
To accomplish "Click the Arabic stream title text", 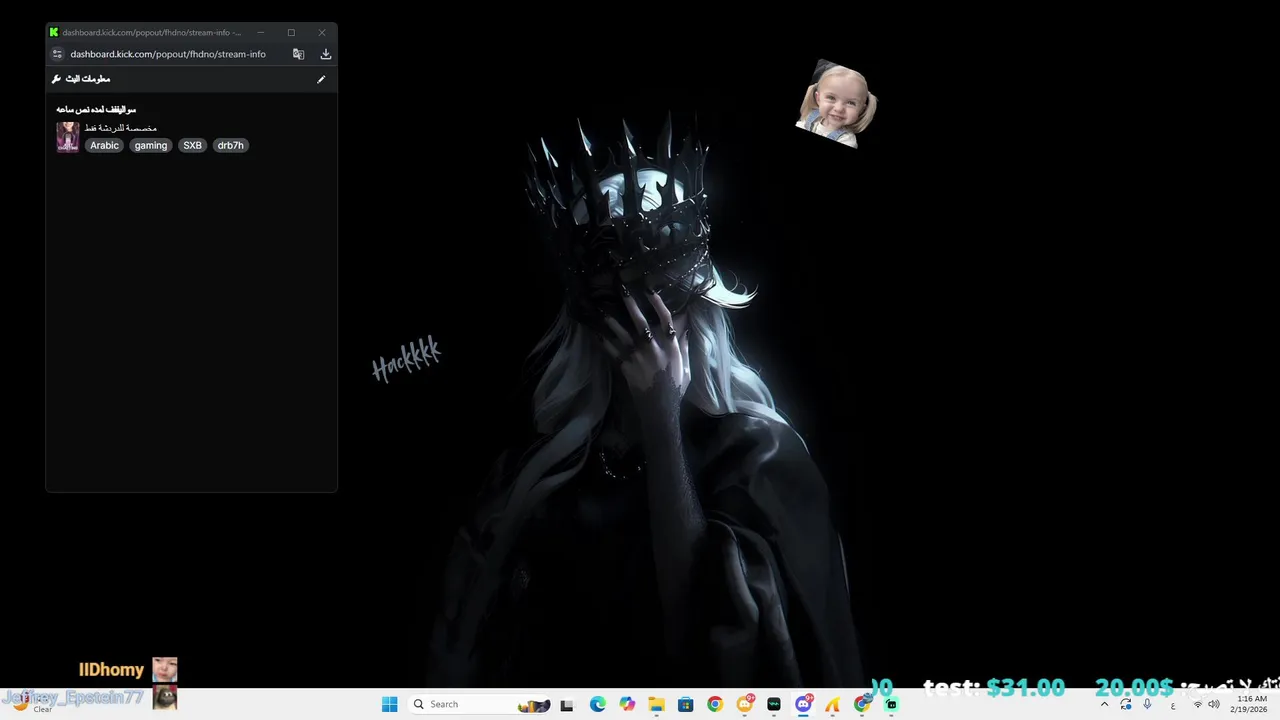I will click(x=96, y=109).
